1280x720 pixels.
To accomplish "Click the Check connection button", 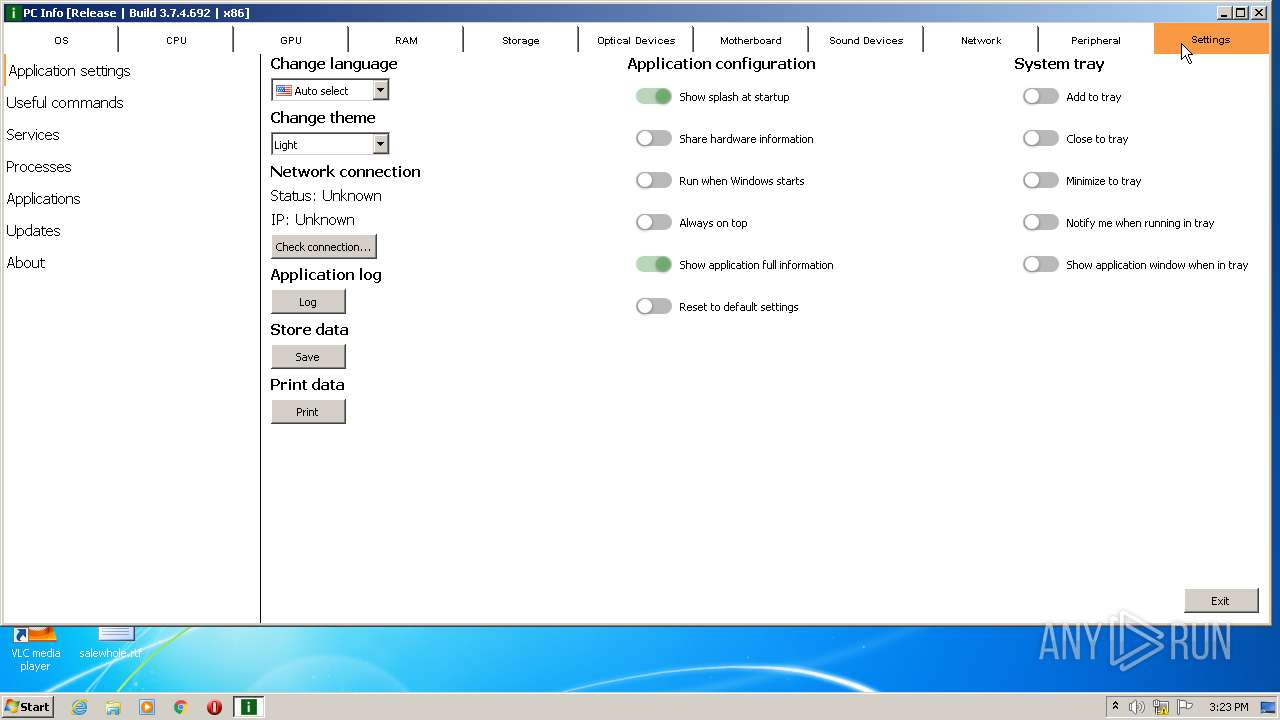I will coord(323,247).
